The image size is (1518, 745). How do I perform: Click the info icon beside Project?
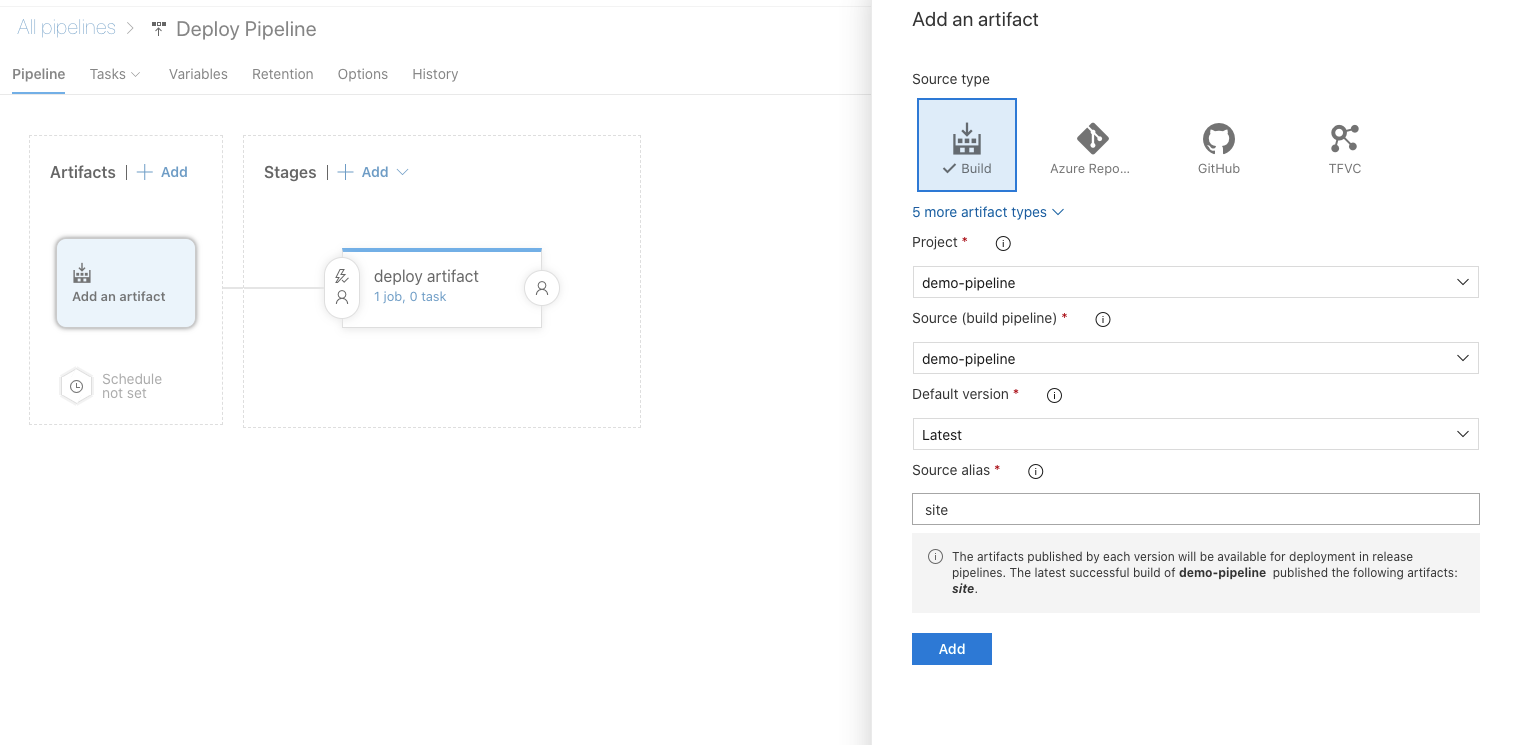click(x=1002, y=243)
